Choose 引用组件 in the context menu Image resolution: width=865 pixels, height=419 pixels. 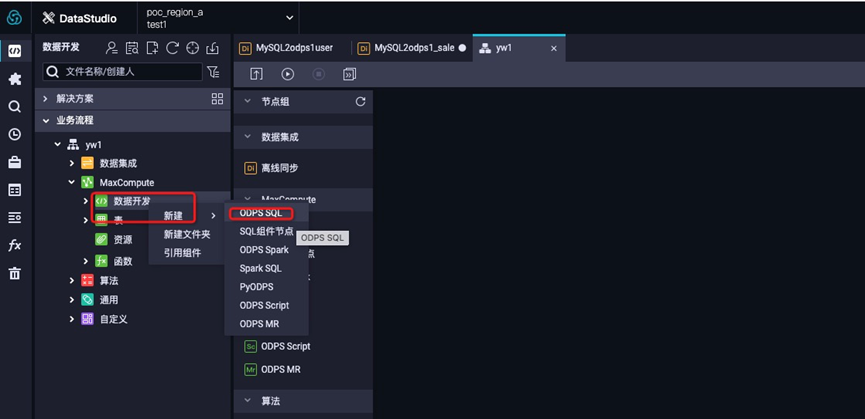[x=183, y=253]
